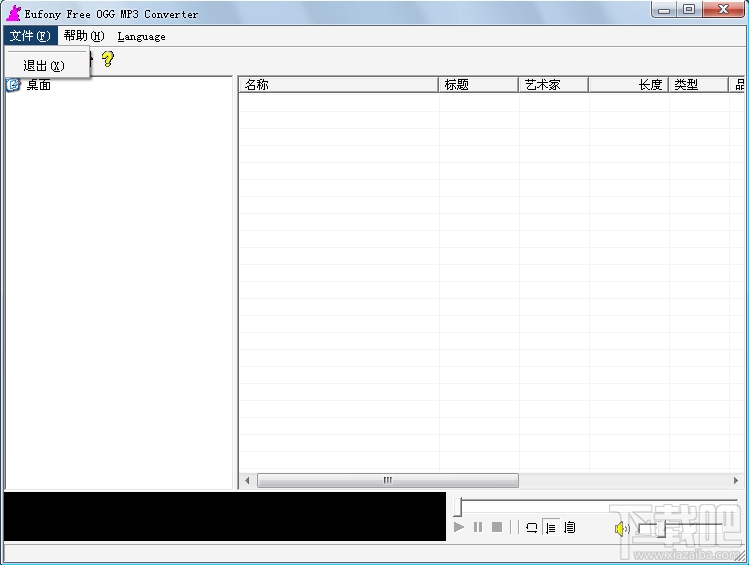Screen dimensions: 749x565
Task: Click the pink Eufony application icon in title bar
Action: [x=13, y=13]
